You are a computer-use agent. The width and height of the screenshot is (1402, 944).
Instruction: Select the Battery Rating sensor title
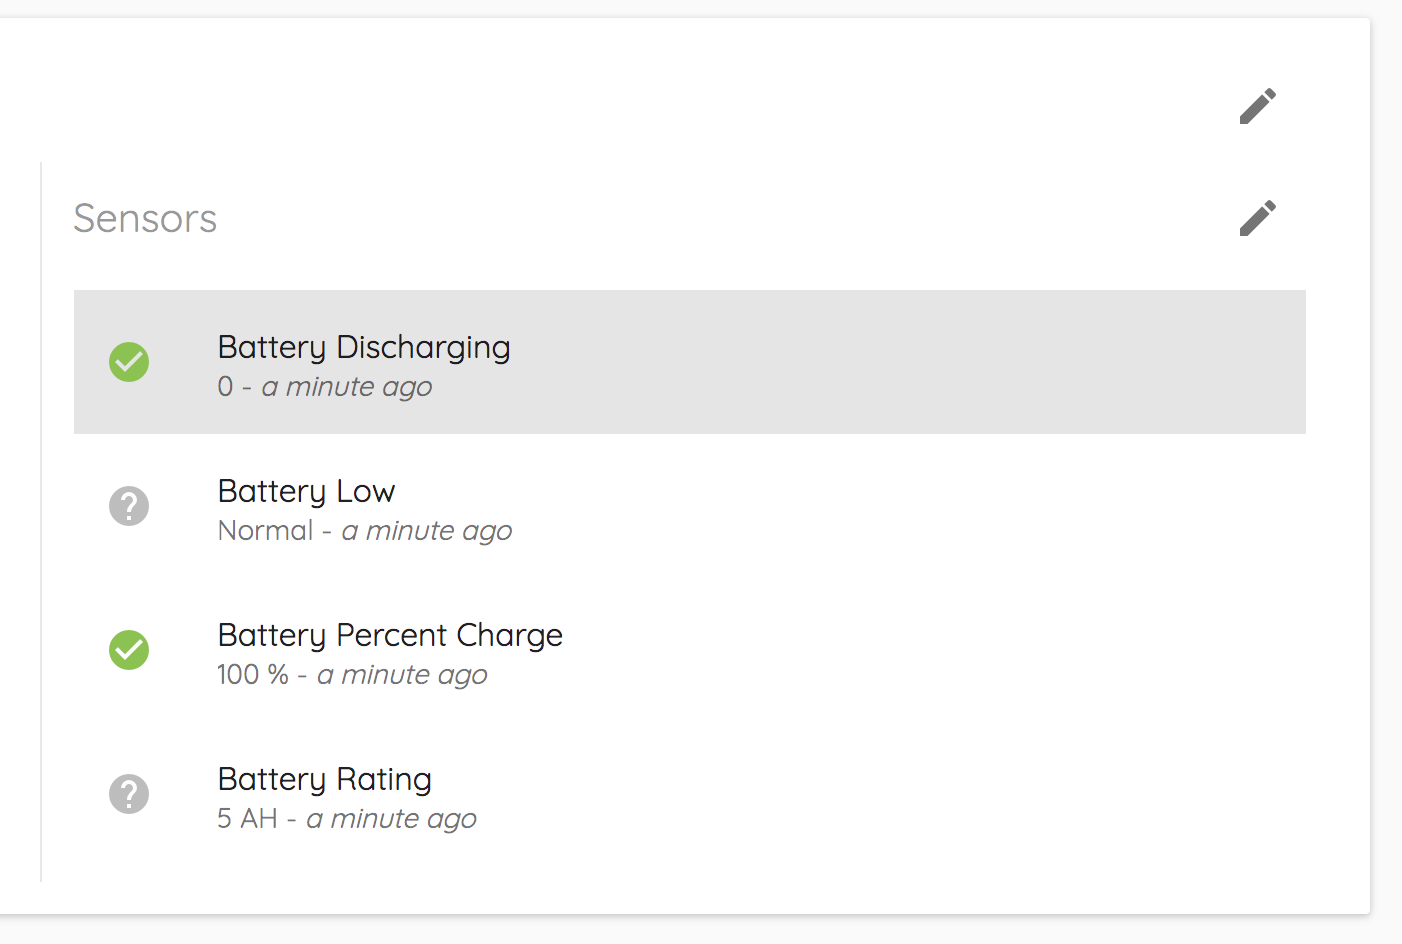[325, 779]
